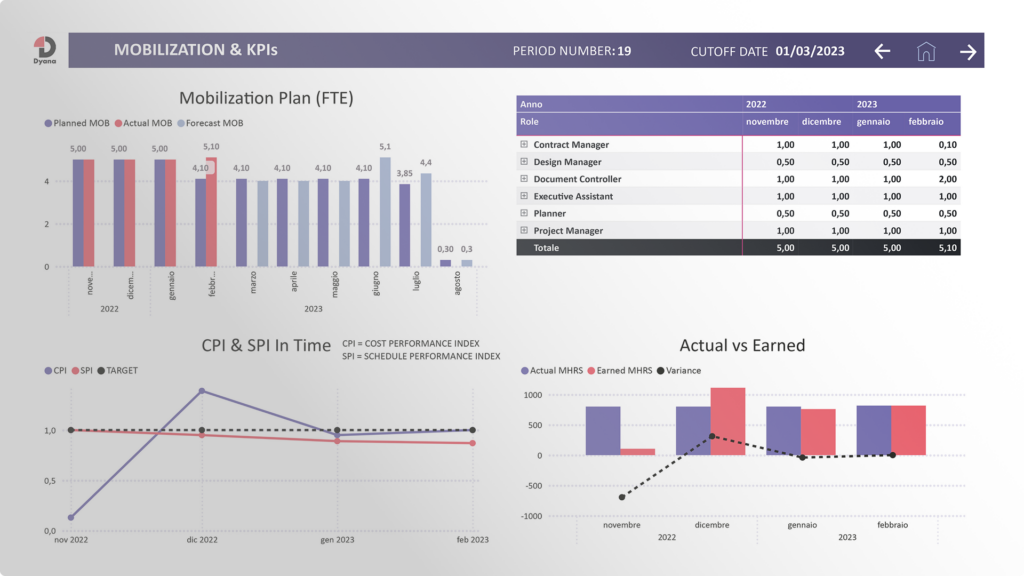Click the CPI & SPI In Time title
Viewport: 1024px width, 576px height.
266,345
